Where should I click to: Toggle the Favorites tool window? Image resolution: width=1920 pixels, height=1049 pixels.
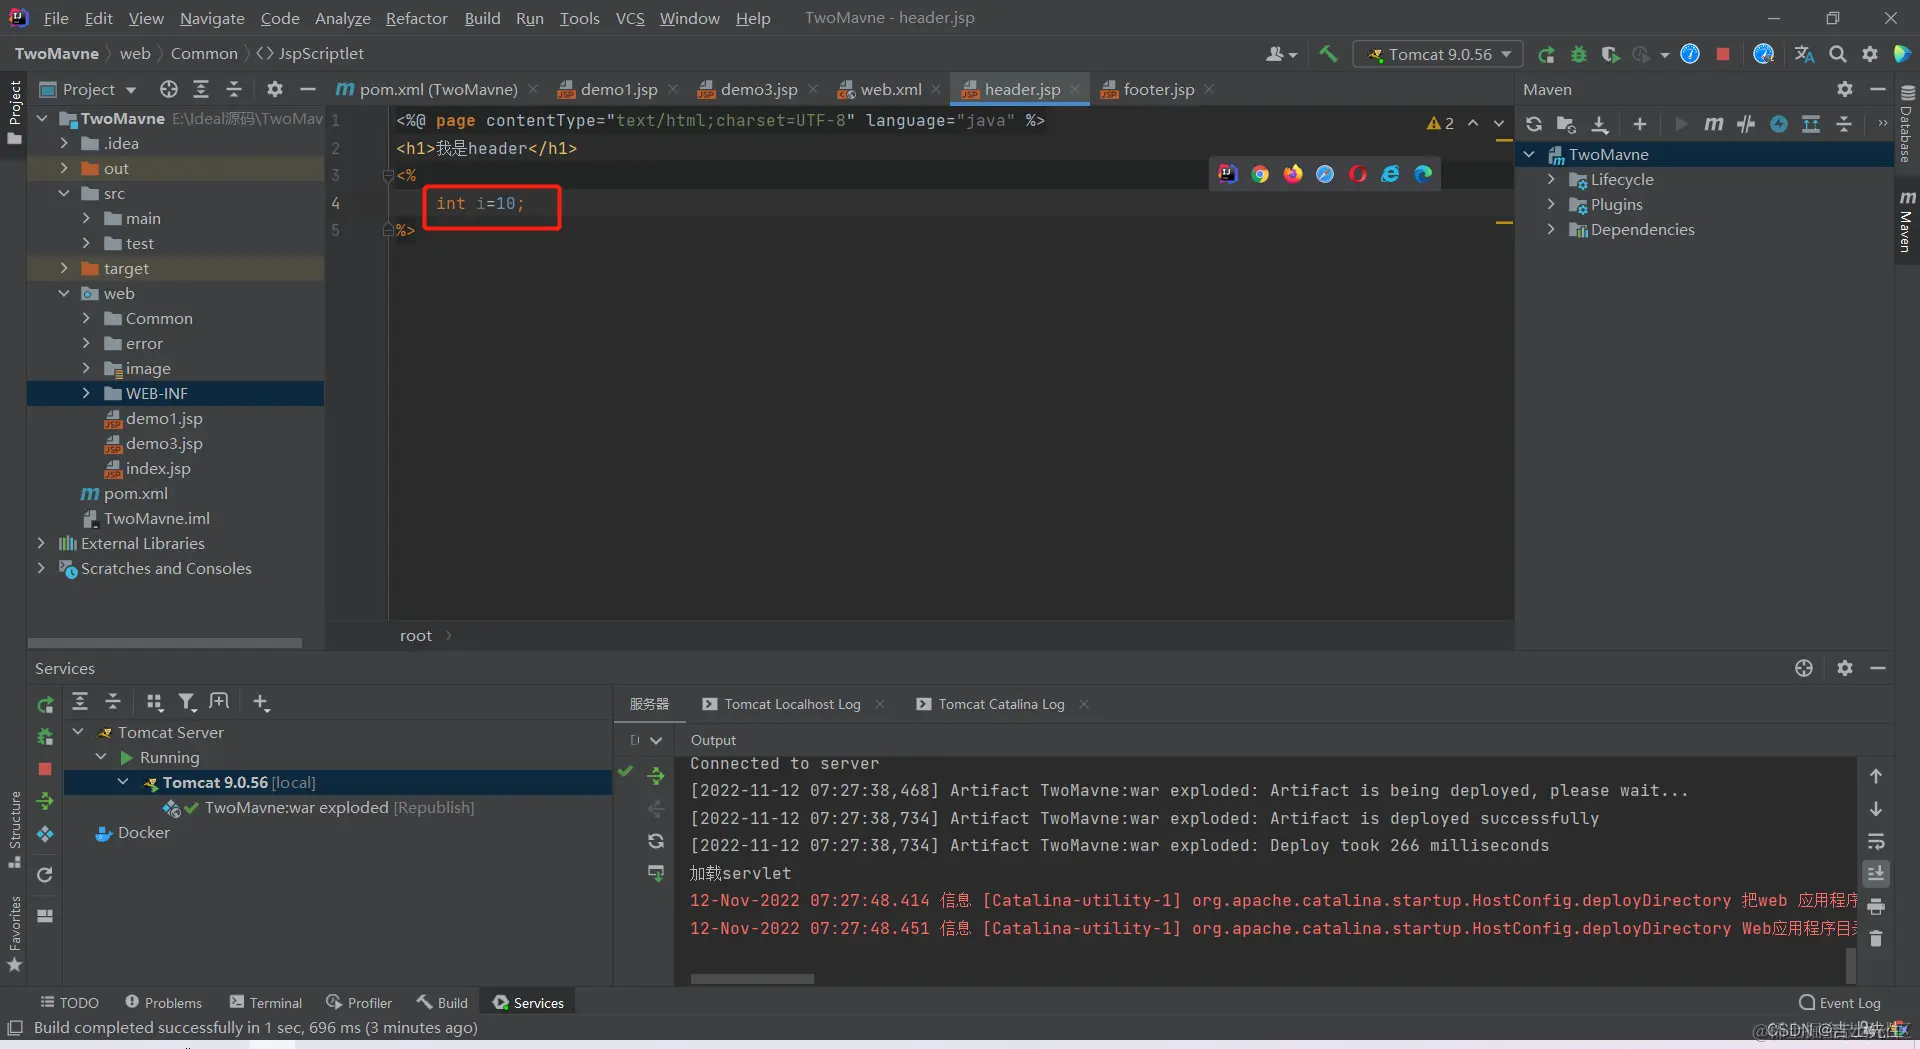point(14,934)
